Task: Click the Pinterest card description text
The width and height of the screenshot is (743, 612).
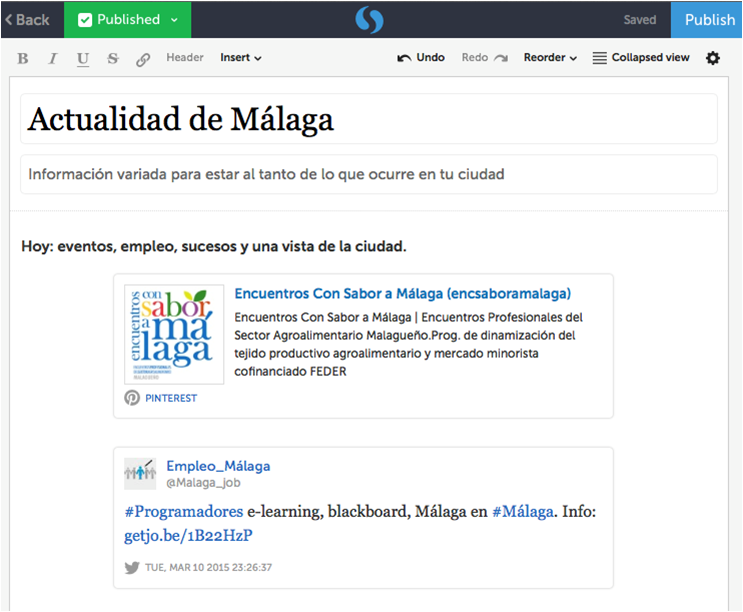Action: coord(408,344)
